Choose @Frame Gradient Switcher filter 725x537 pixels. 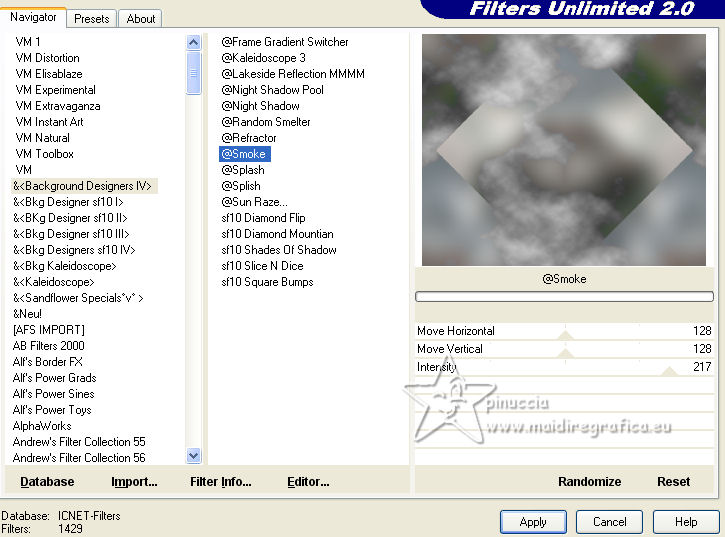pos(285,42)
